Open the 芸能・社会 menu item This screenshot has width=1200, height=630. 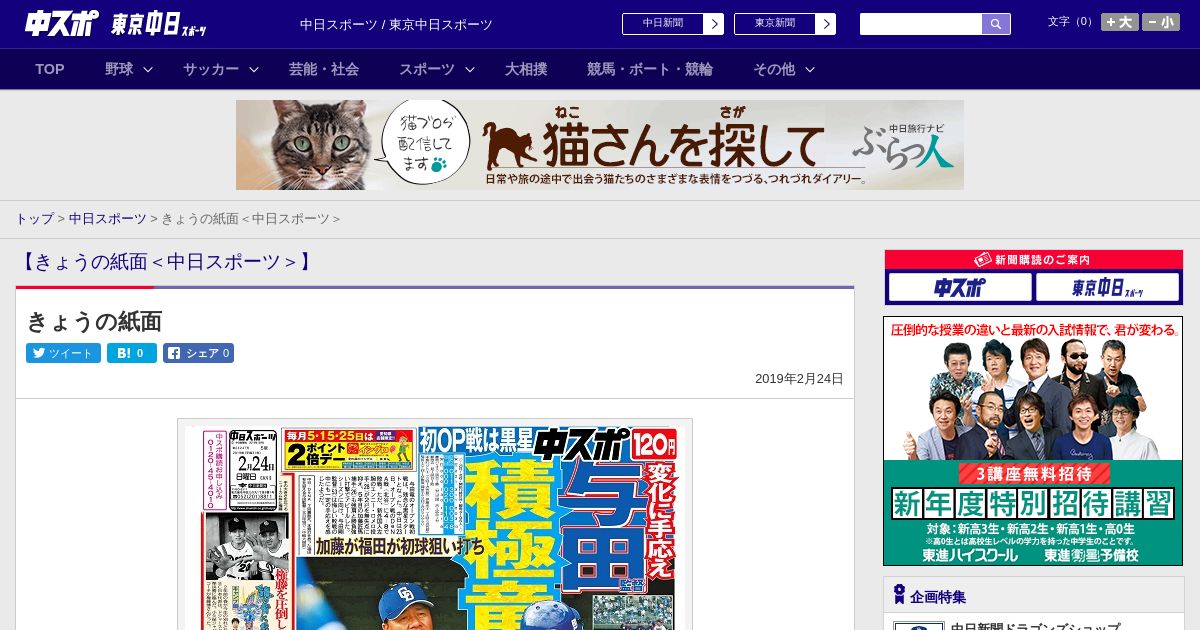tap(324, 69)
